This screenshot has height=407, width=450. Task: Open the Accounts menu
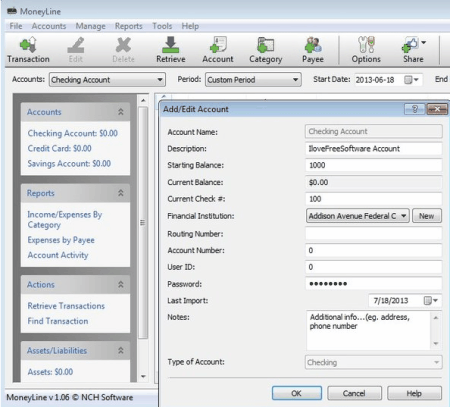[49, 26]
